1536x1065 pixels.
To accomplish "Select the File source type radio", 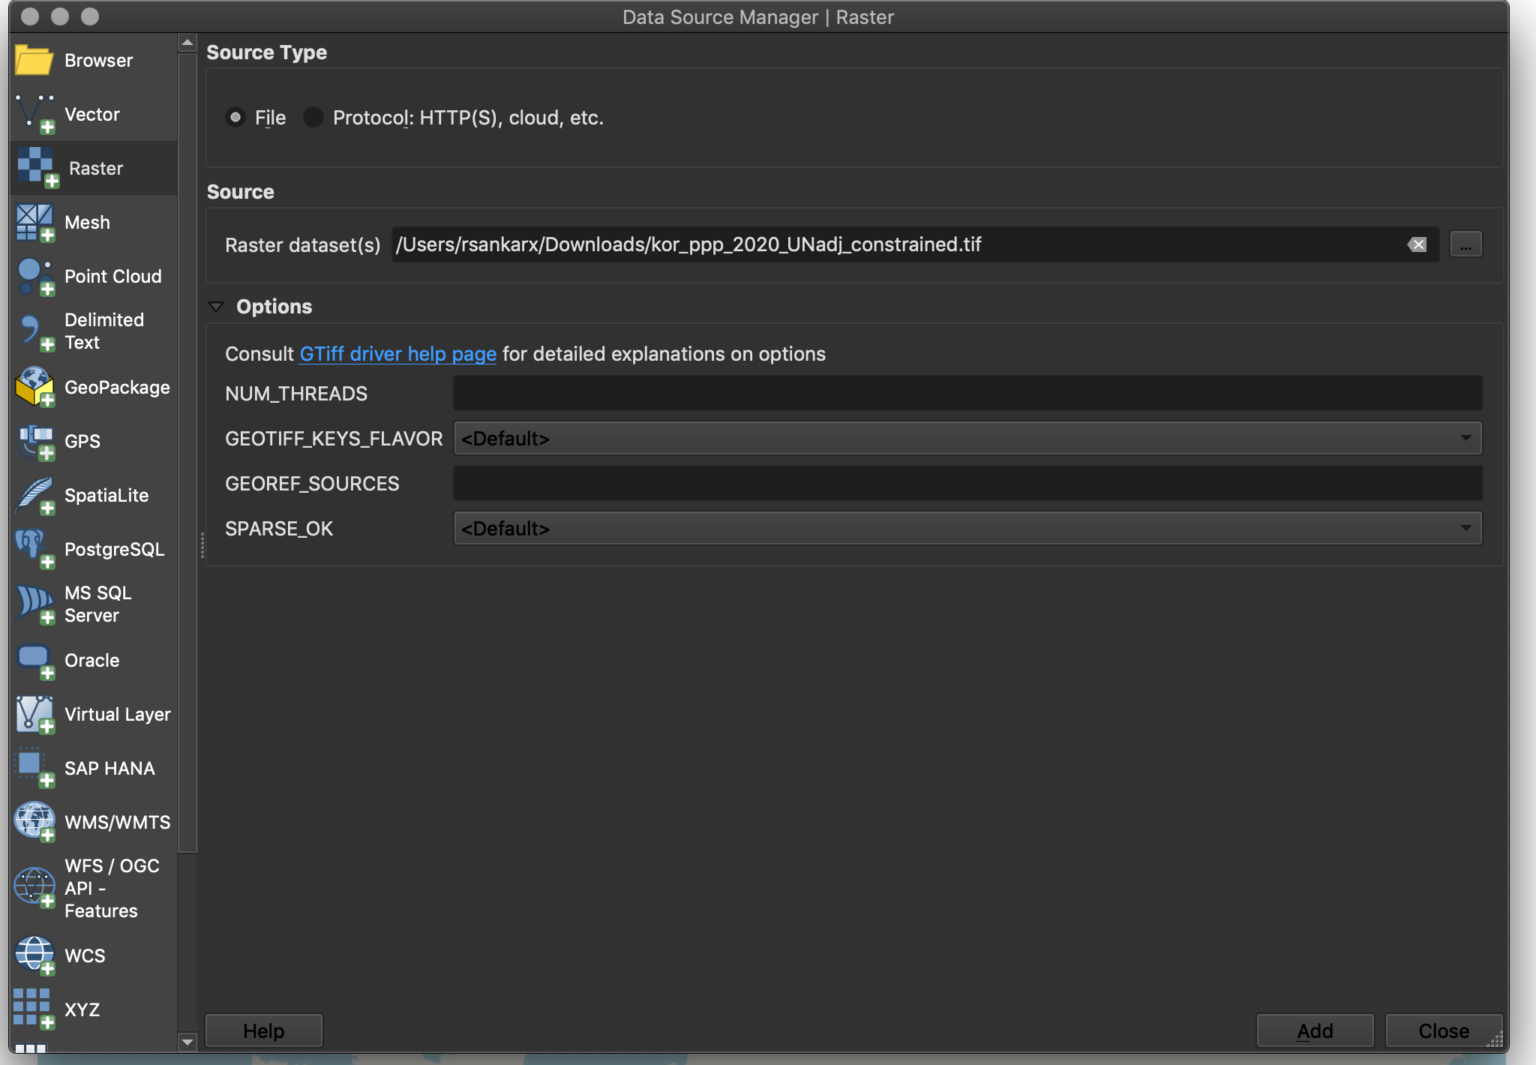I will (x=236, y=118).
